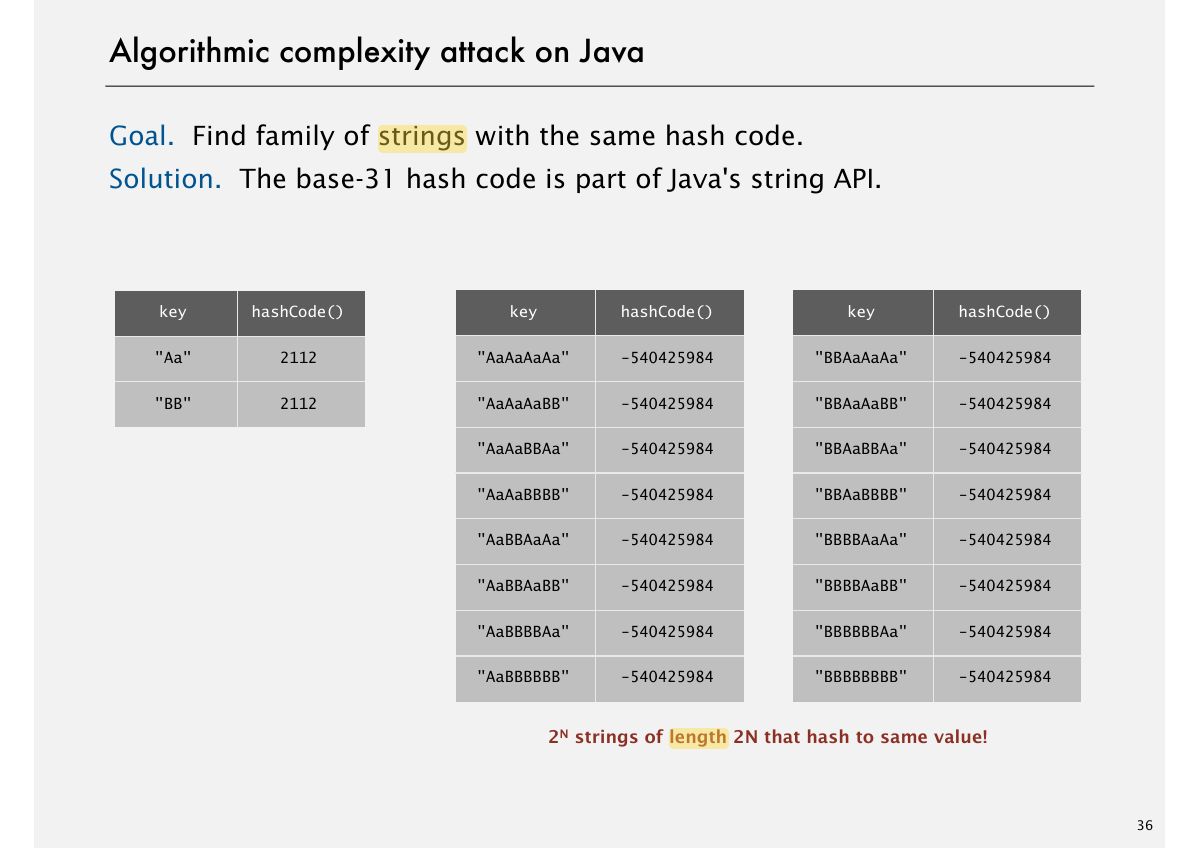Click the hash value beside "BBAaBBBB"
This screenshot has width=1200, height=849.
[x=1007, y=495]
